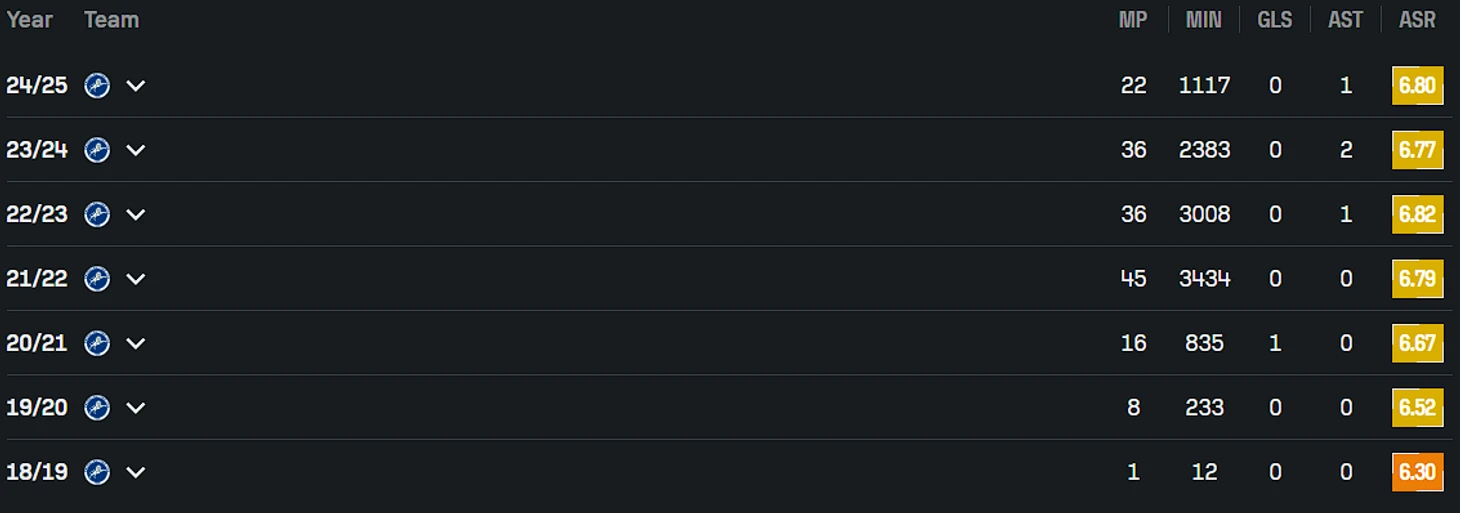Click the orange 6.30 rating badge
1460x513 pixels.
coord(1417,472)
